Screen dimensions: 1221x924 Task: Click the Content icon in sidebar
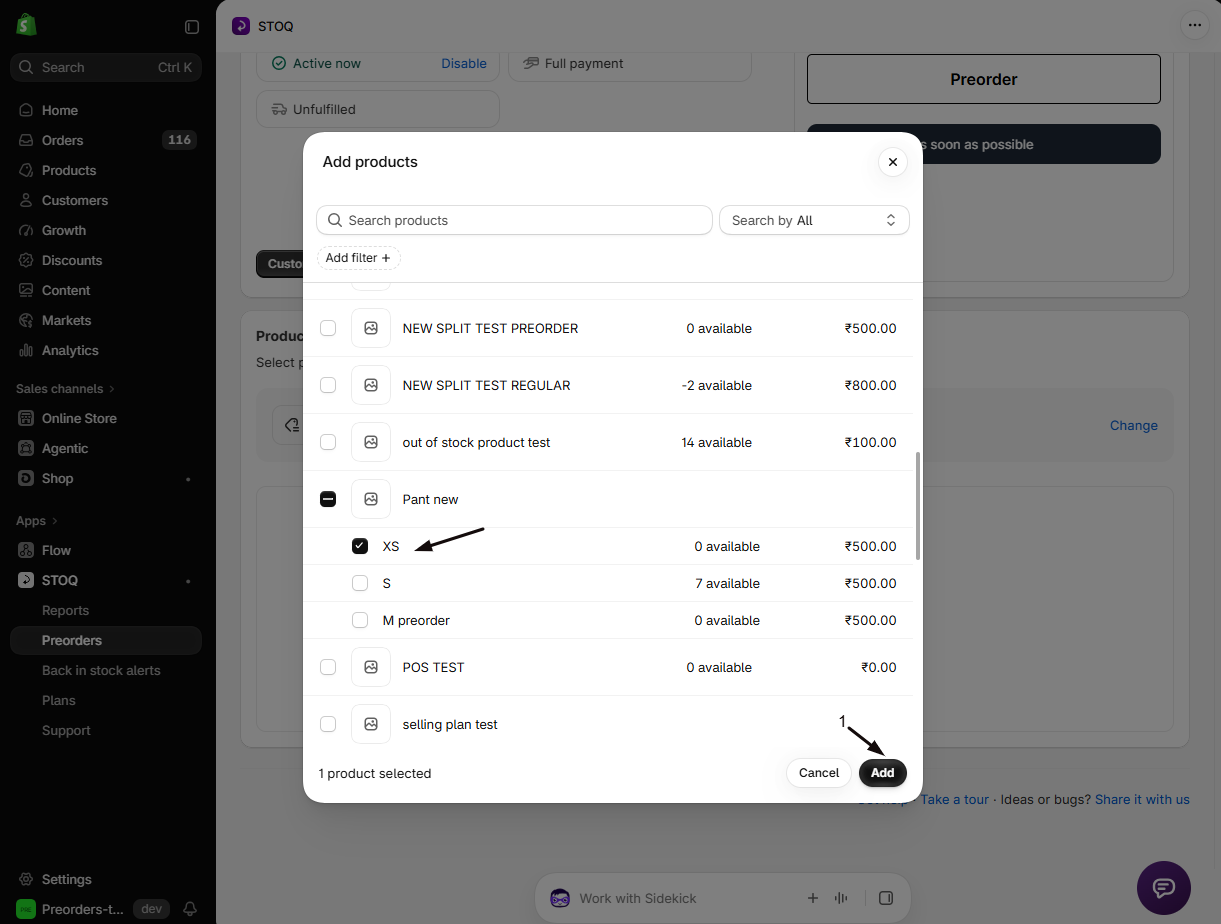26,290
